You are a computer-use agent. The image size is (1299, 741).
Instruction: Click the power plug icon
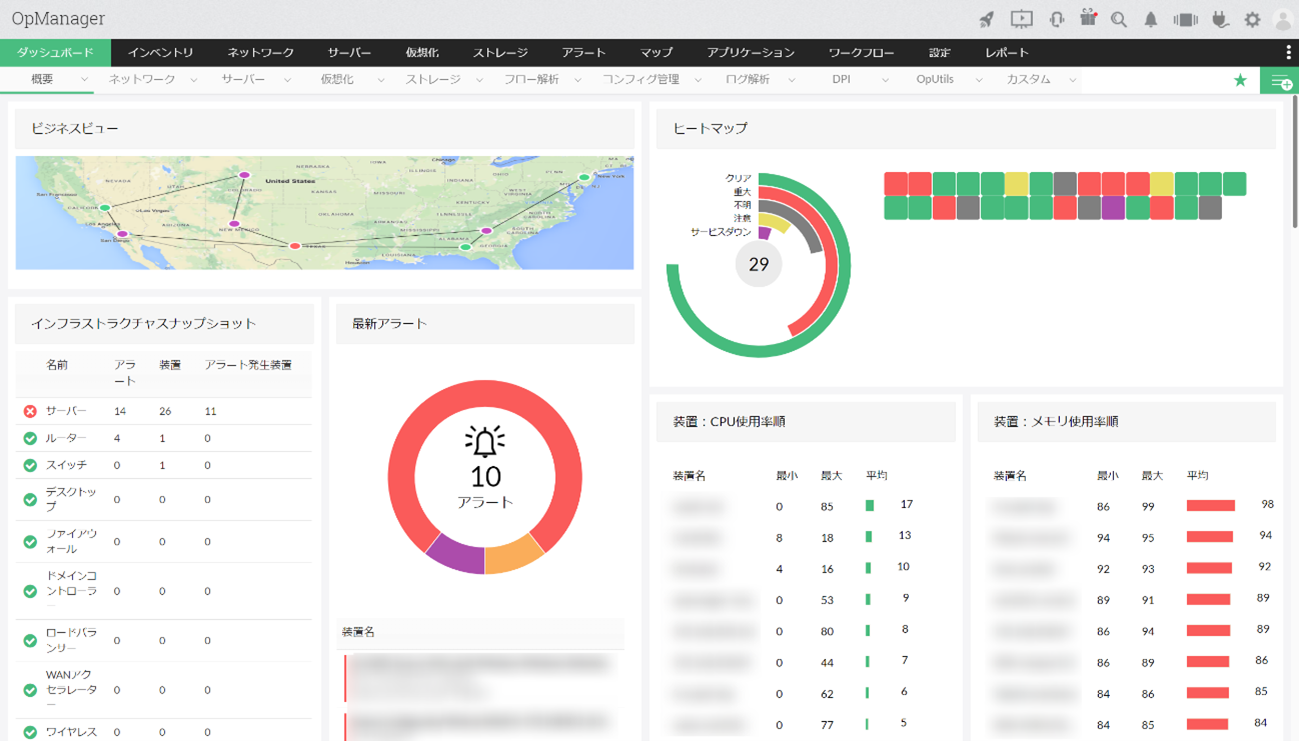[1220, 19]
